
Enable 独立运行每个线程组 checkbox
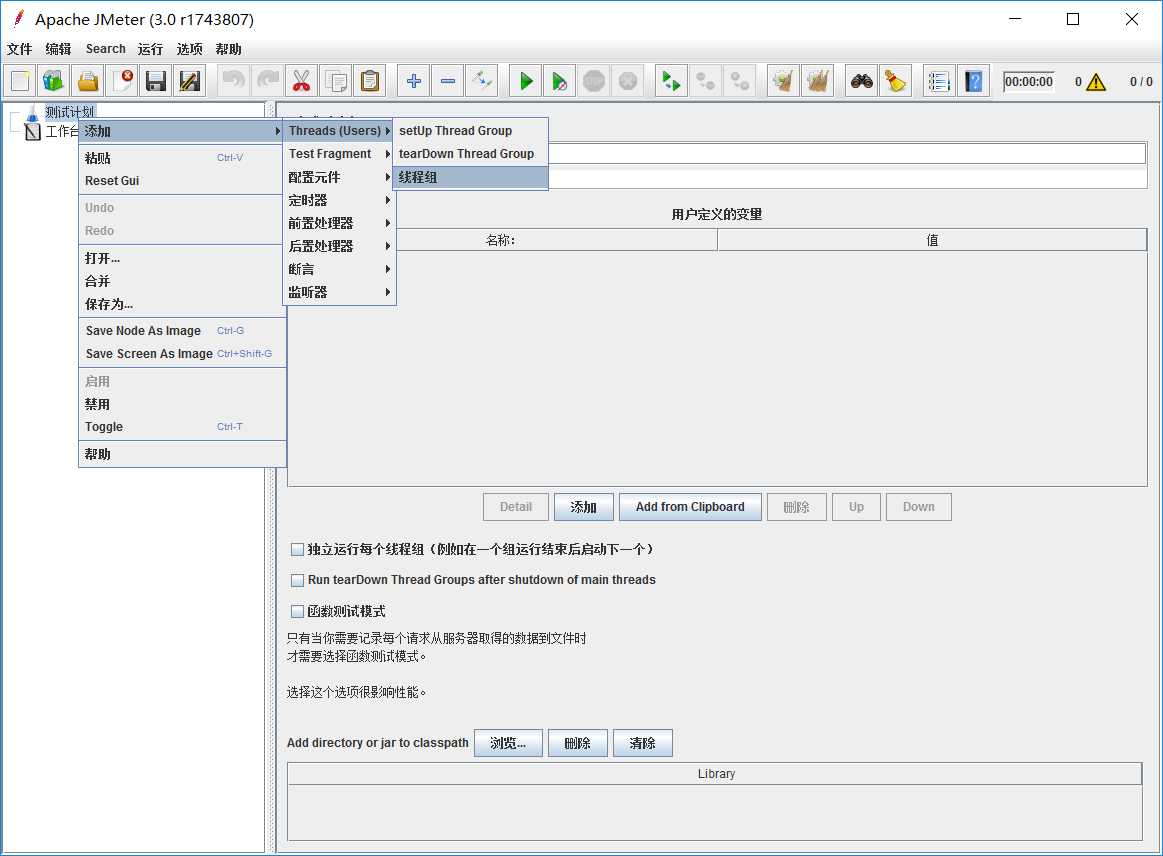[x=297, y=550]
